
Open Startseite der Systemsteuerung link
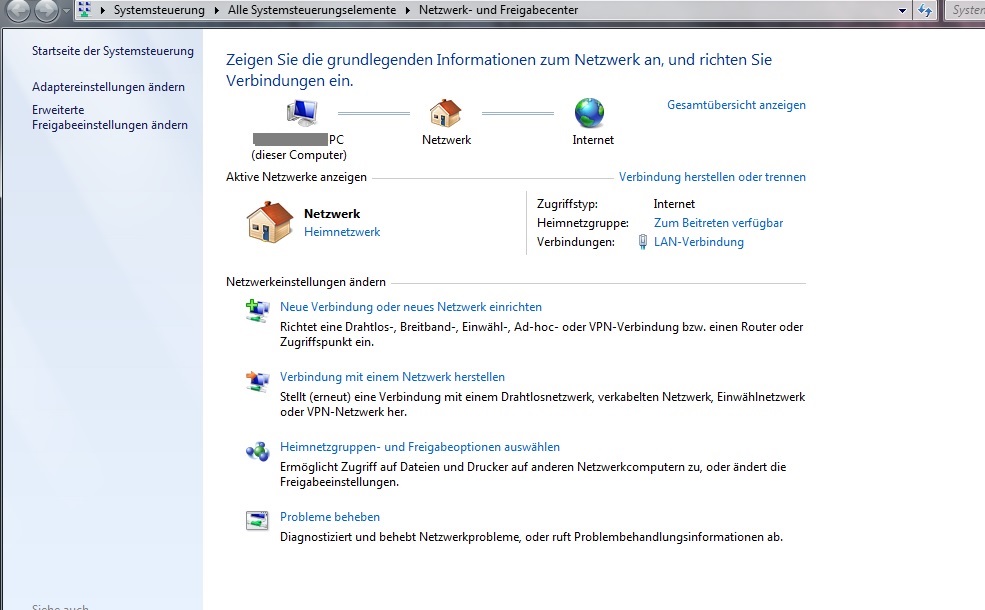coord(112,51)
